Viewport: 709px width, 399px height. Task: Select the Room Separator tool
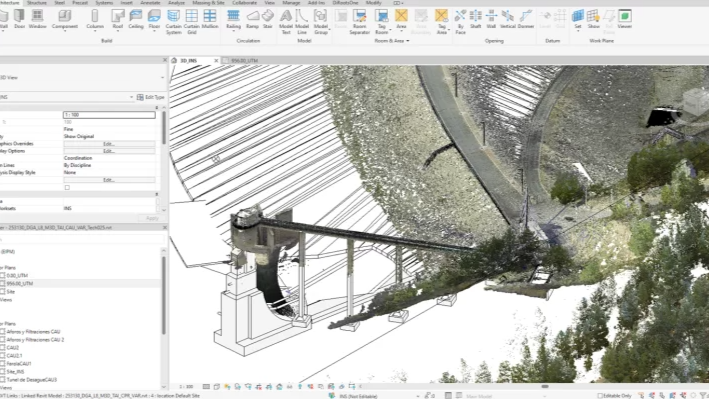(x=359, y=22)
